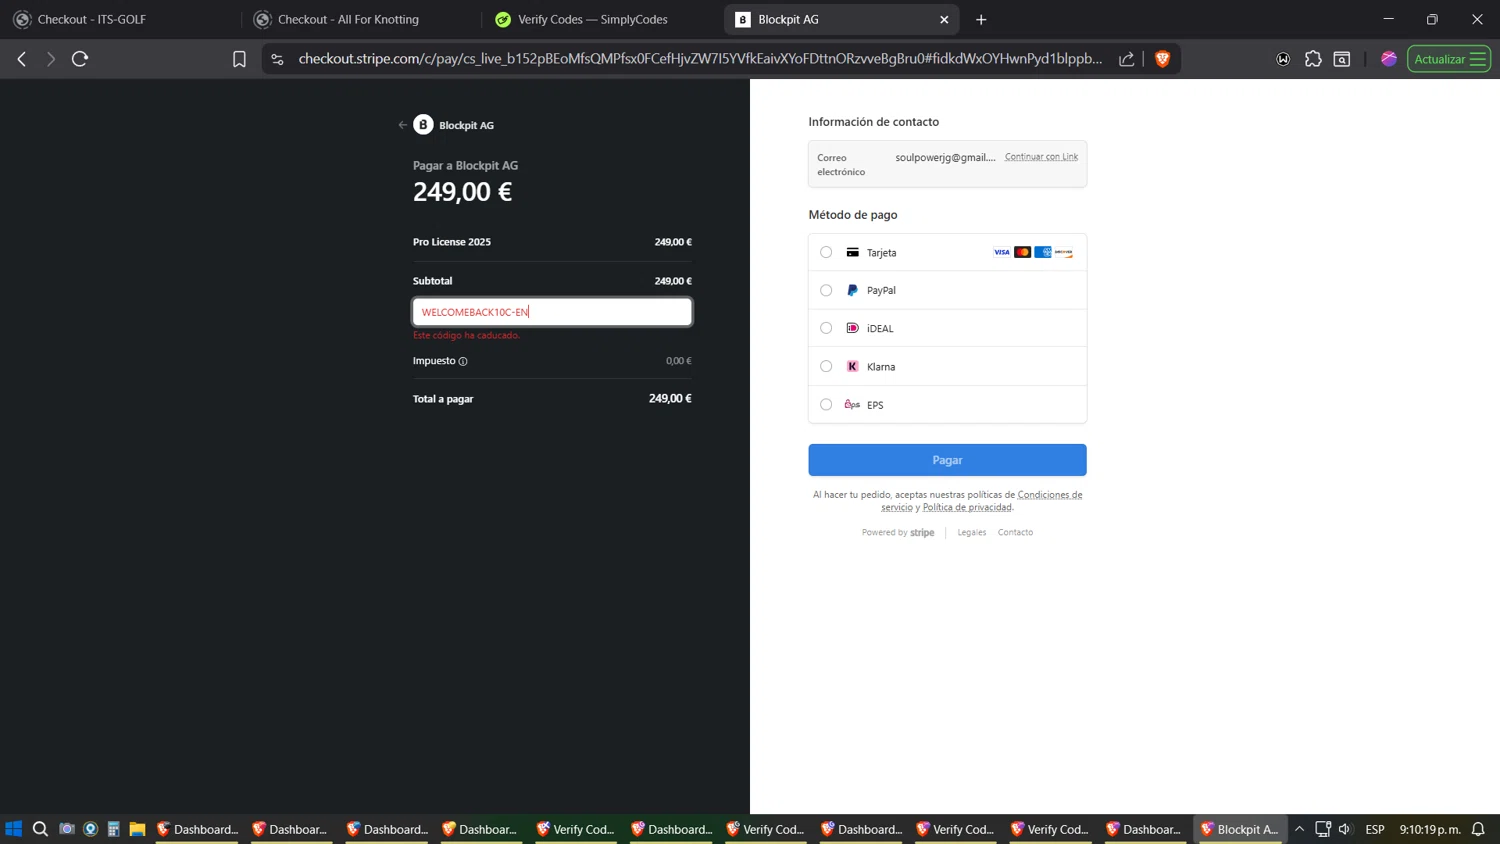The height and width of the screenshot is (844, 1500).
Task: Select the PayPal radio button
Action: tap(826, 290)
